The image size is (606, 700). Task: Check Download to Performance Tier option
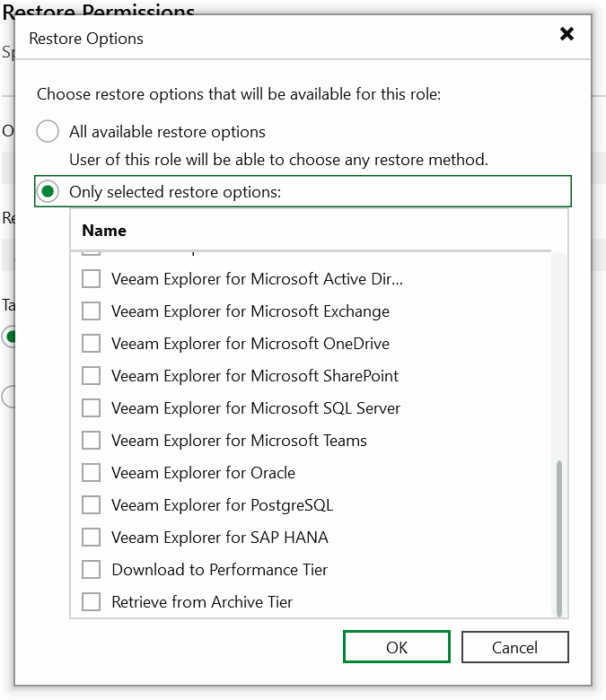pos(91,570)
